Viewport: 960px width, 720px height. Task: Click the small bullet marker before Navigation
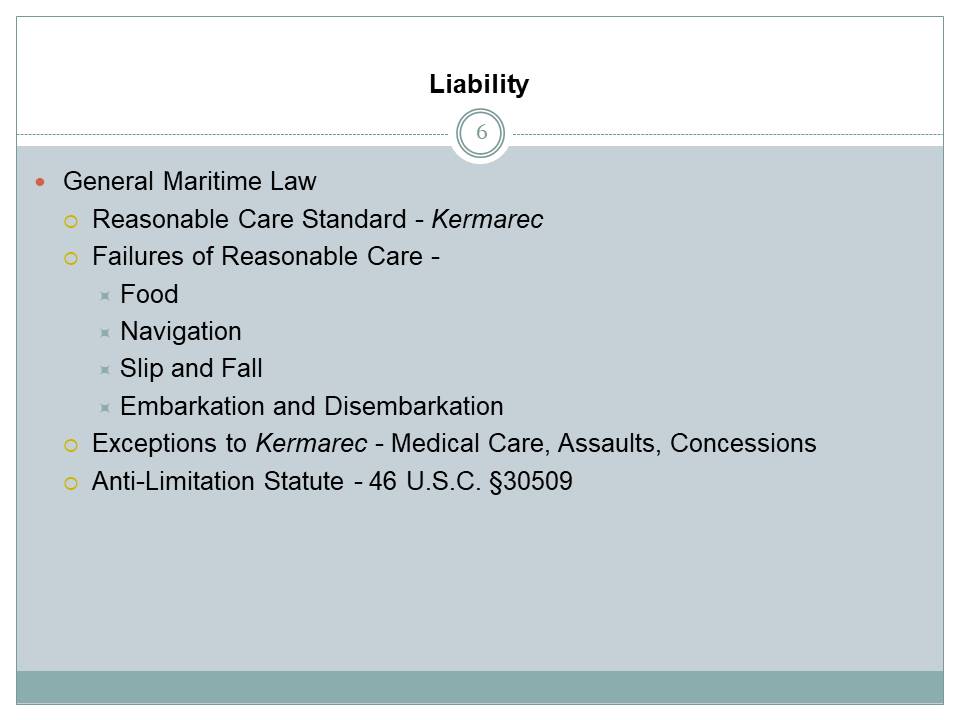tap(104, 333)
